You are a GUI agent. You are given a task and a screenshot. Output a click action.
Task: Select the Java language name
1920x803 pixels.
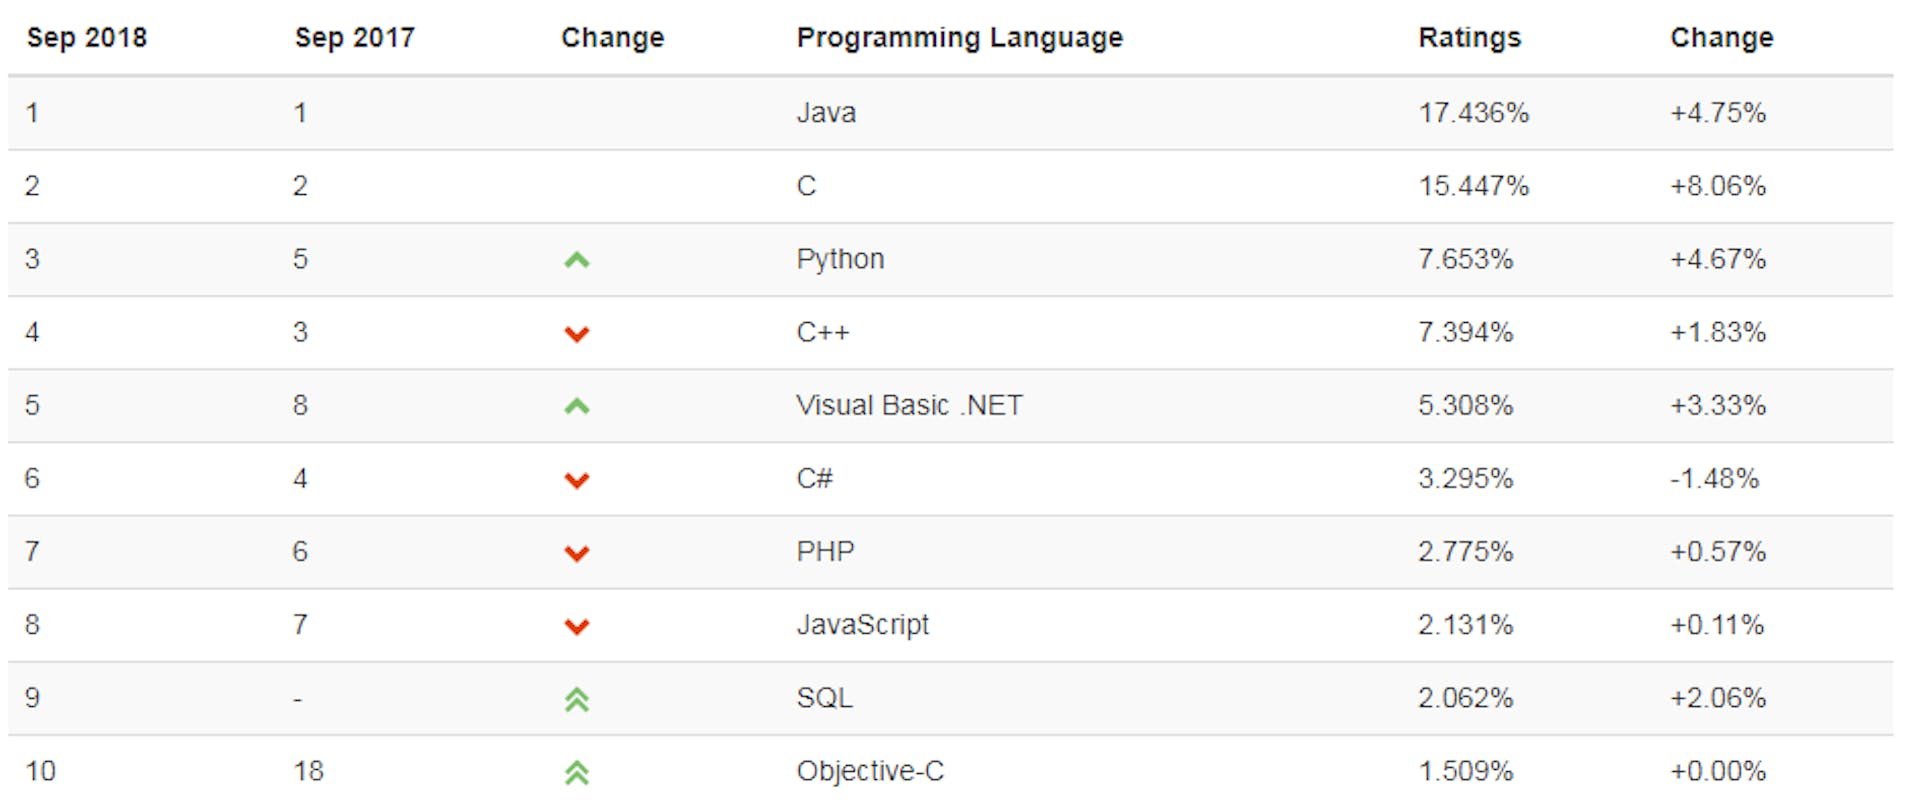(826, 113)
